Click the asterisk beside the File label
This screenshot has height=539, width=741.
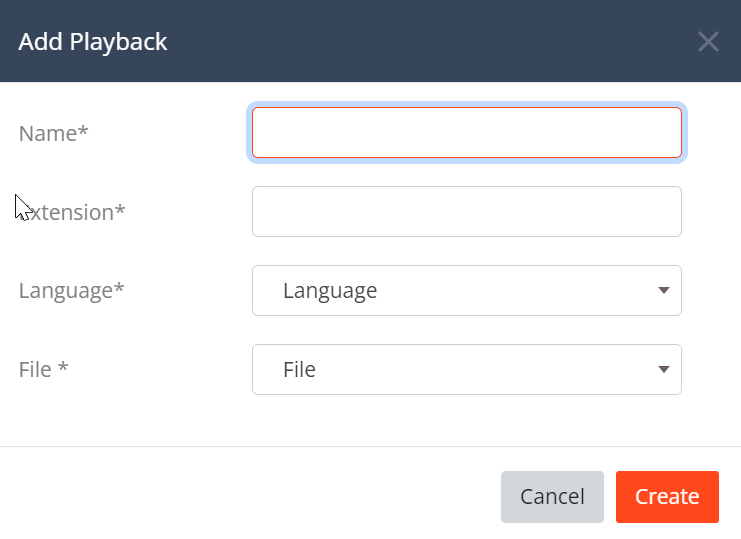click(63, 366)
